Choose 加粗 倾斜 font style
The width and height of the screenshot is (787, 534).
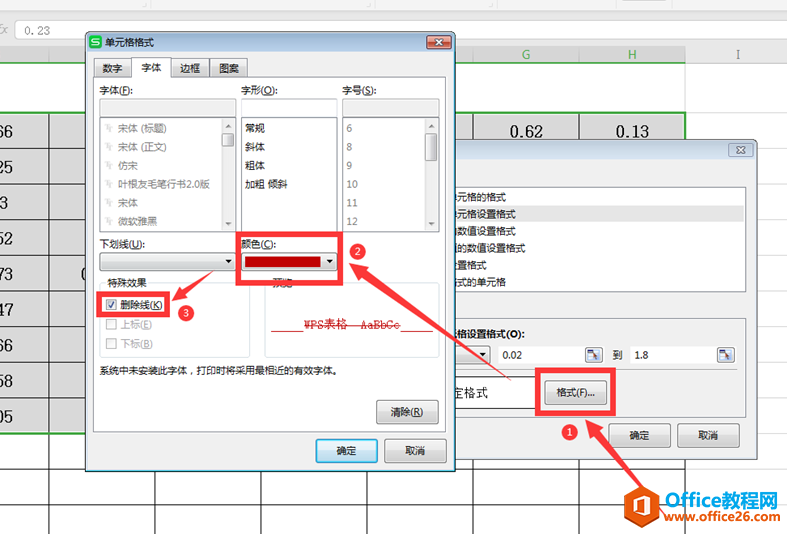click(x=266, y=184)
